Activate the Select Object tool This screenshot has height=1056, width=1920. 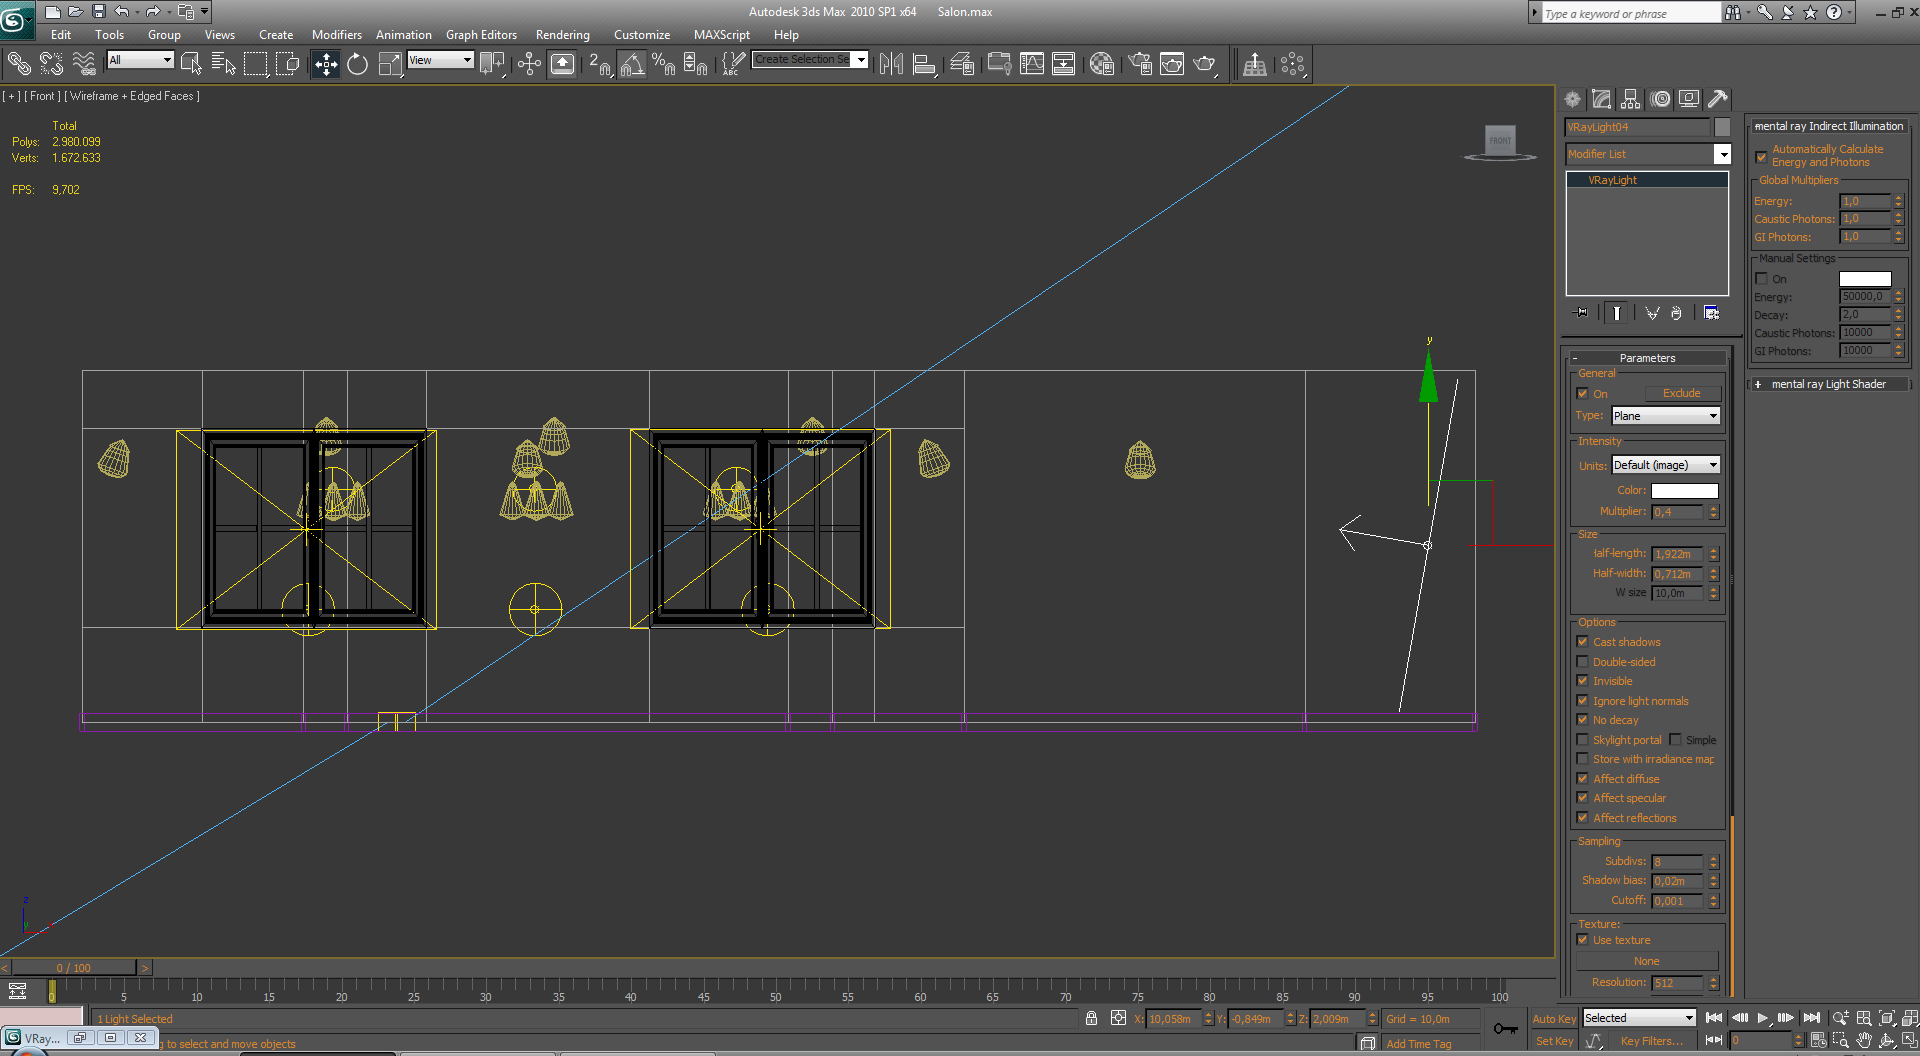point(191,64)
